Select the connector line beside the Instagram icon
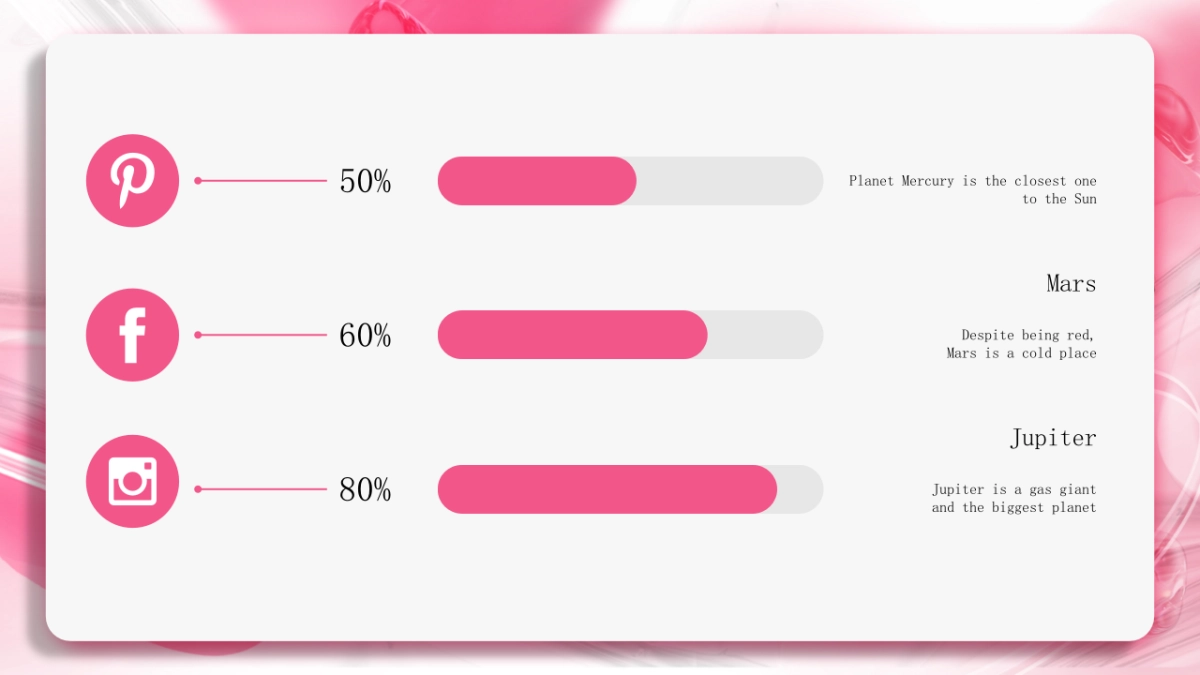Screen dimensions: 1200x675 pos(262,489)
